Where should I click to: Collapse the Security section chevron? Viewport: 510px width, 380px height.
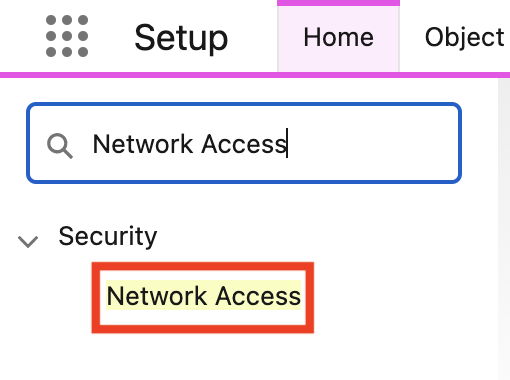click(28, 241)
